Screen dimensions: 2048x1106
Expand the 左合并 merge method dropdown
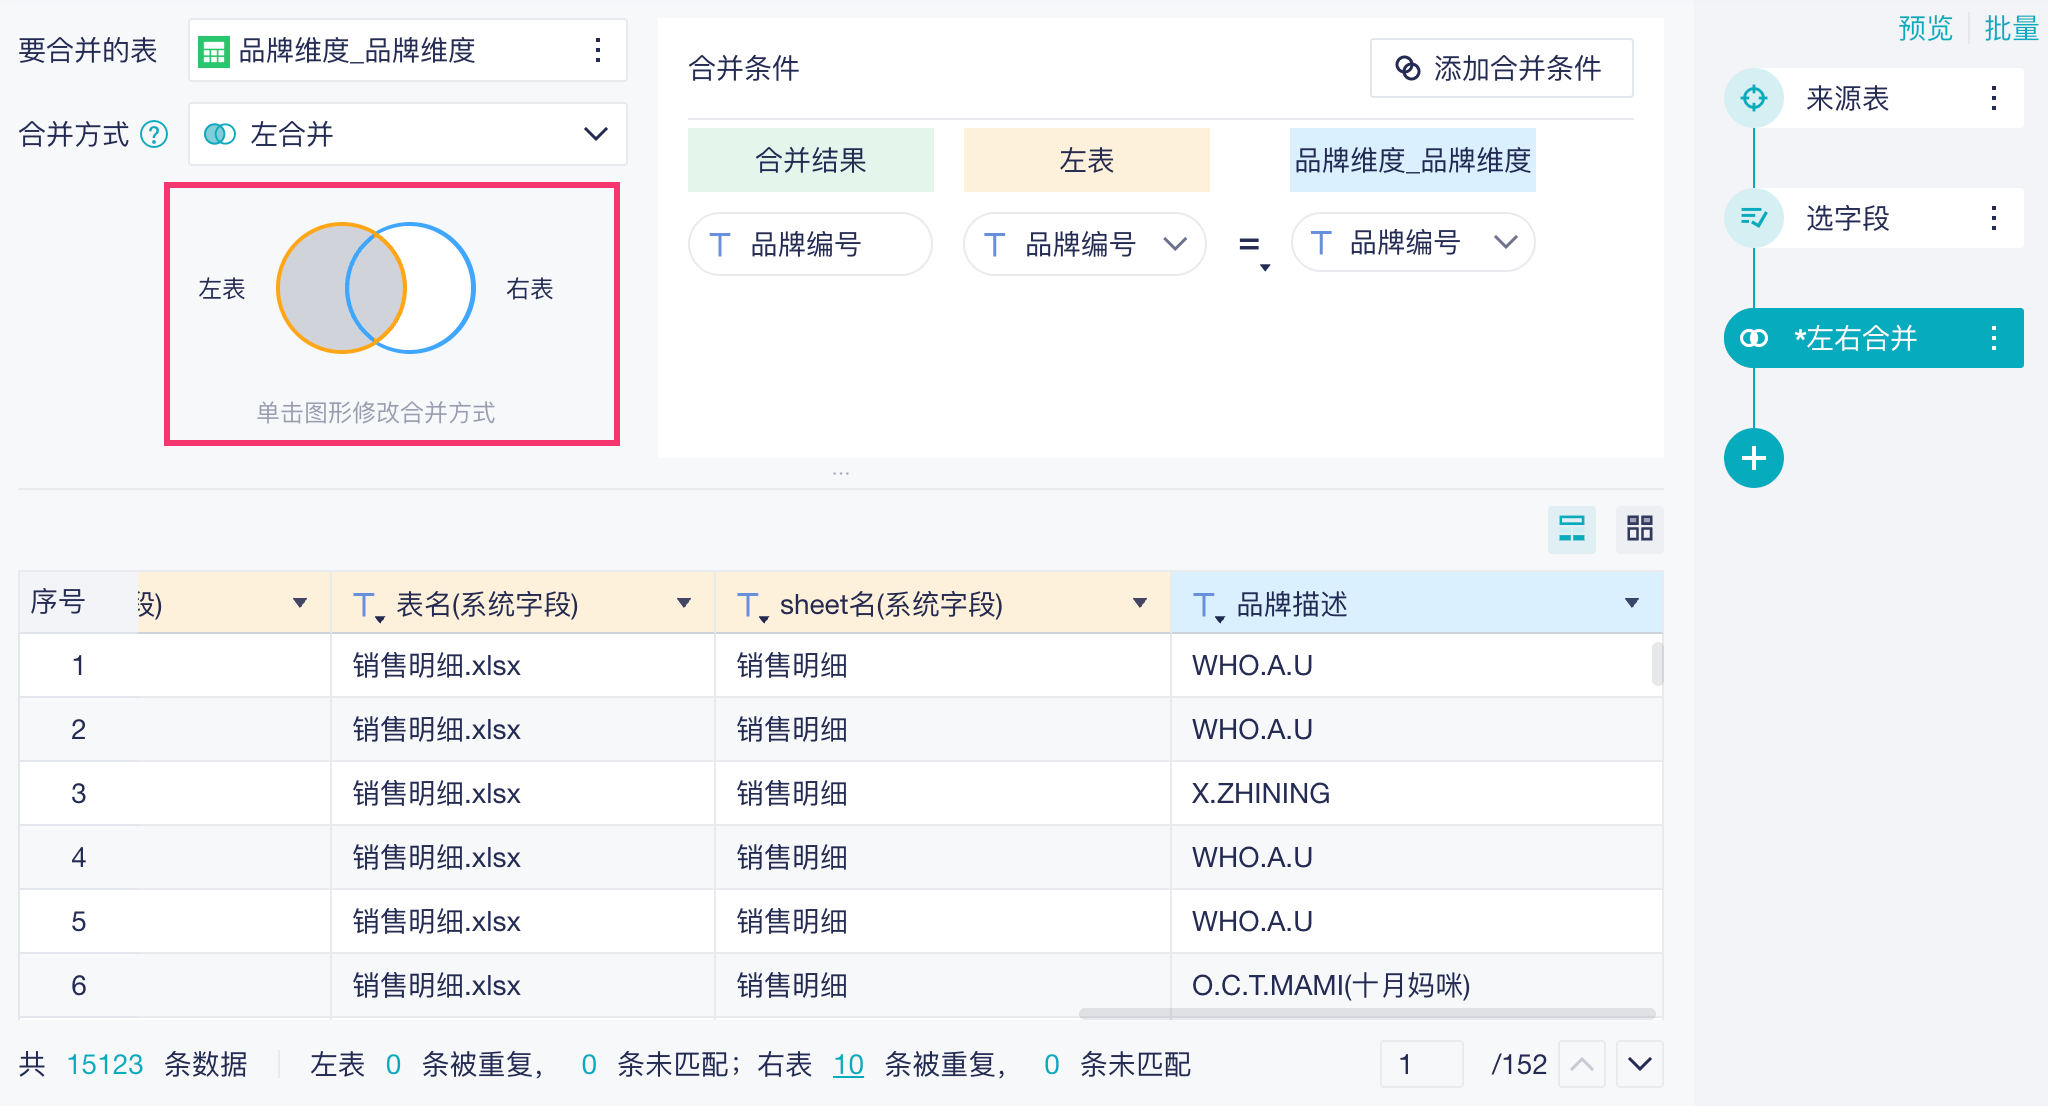[595, 134]
